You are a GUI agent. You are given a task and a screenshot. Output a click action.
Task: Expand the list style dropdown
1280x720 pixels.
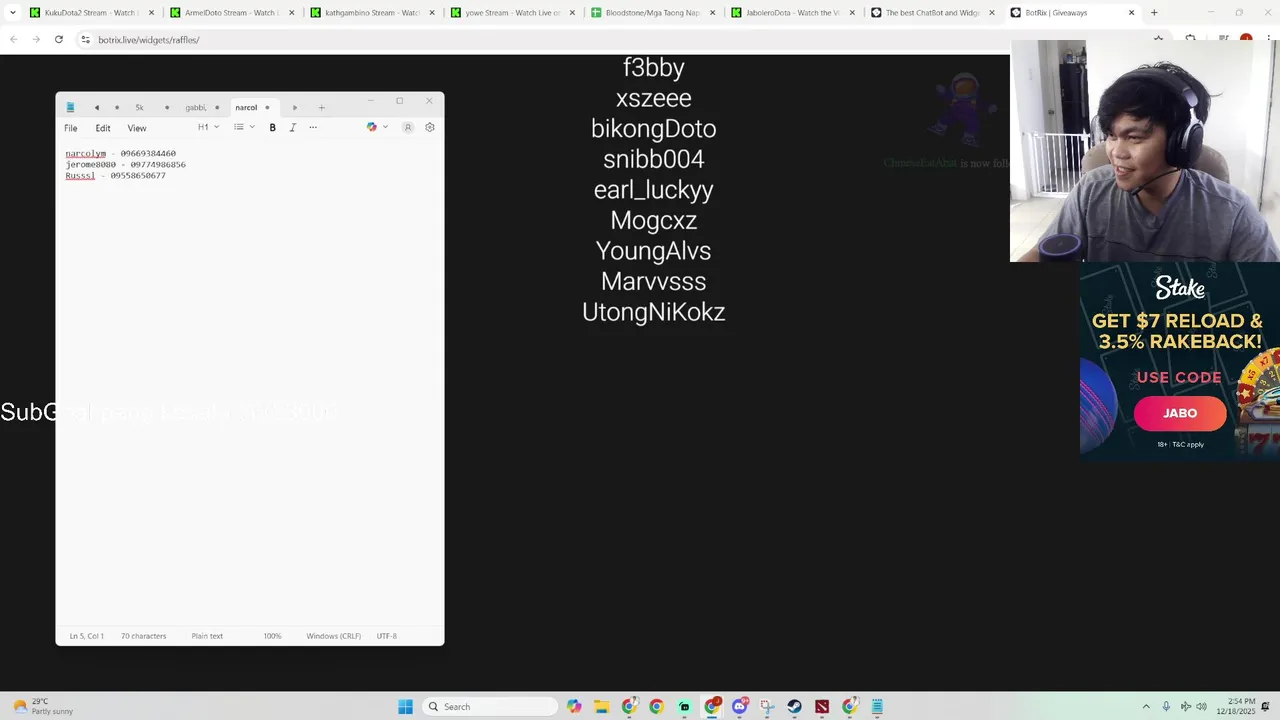point(244,127)
